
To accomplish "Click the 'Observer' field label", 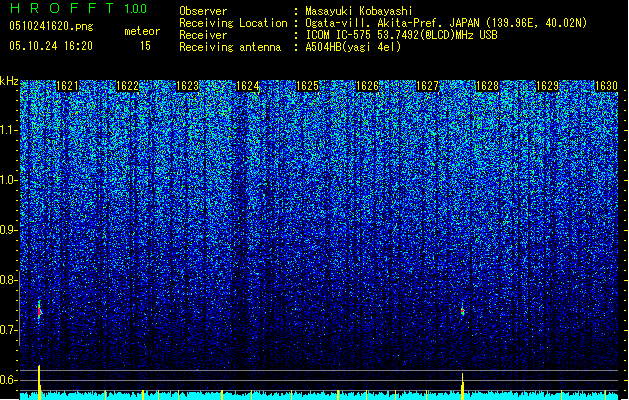I will [x=203, y=11].
